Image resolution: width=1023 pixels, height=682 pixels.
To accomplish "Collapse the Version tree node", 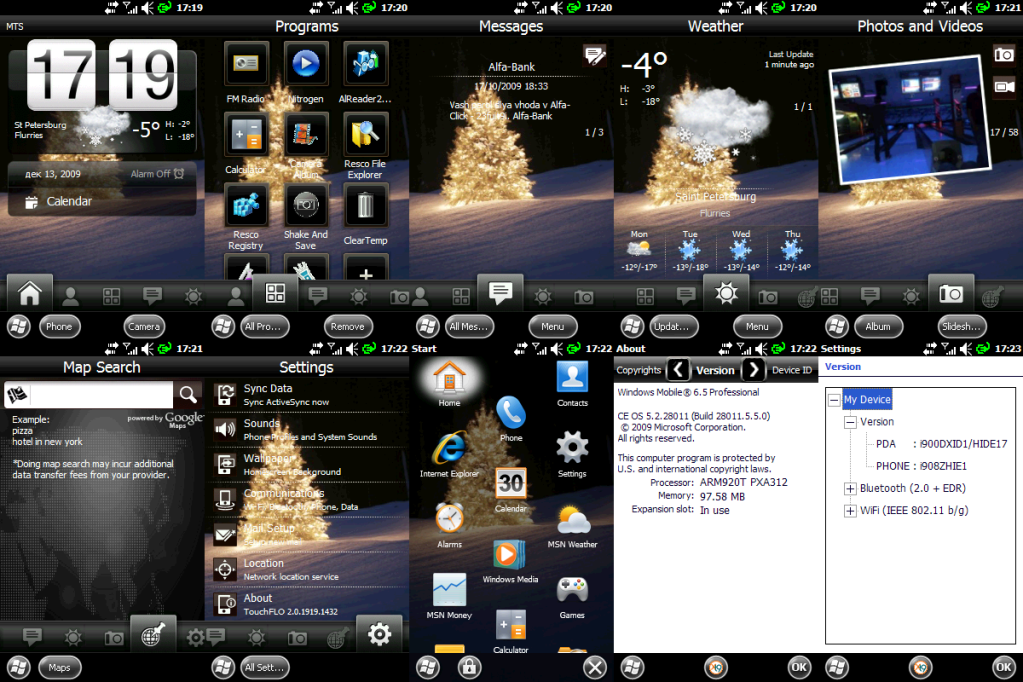I will click(x=850, y=422).
